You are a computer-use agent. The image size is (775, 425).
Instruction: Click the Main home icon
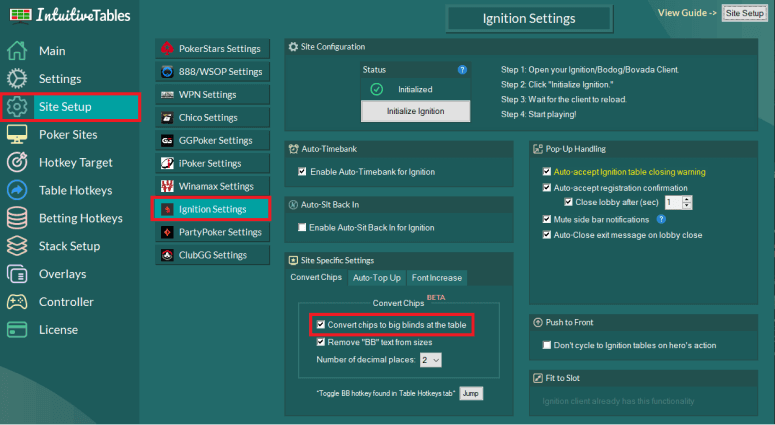(x=17, y=50)
